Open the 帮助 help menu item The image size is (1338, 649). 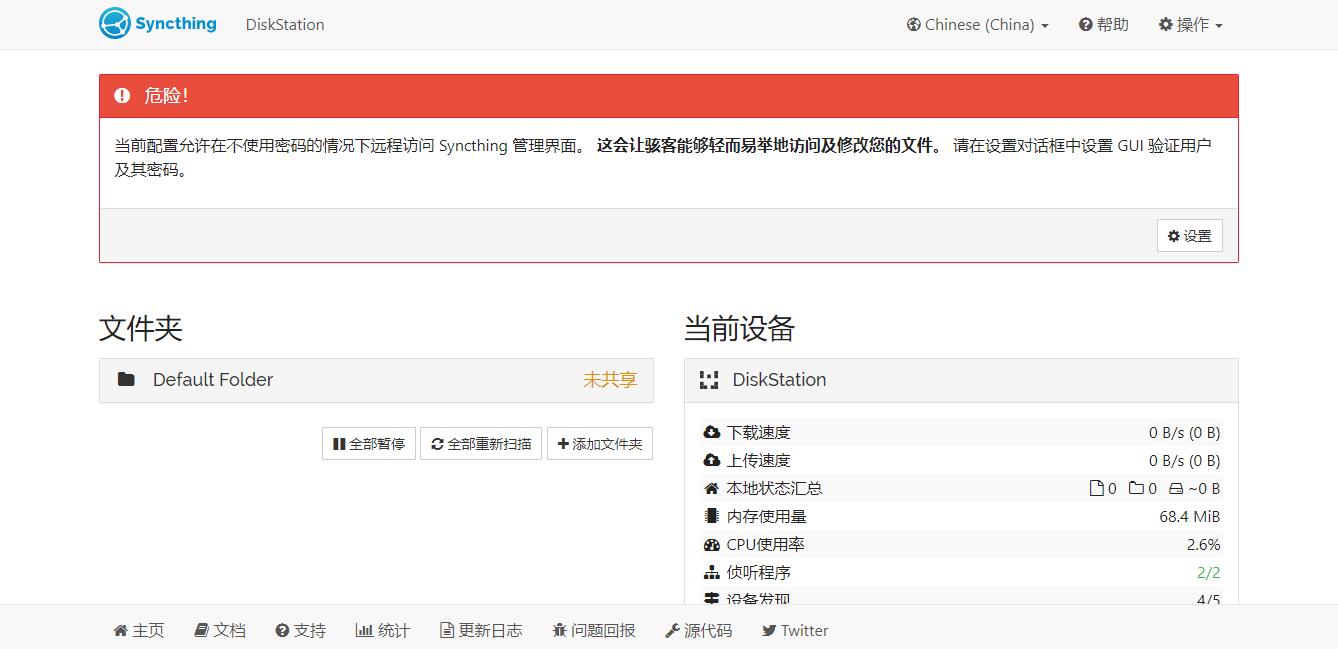click(x=1103, y=24)
